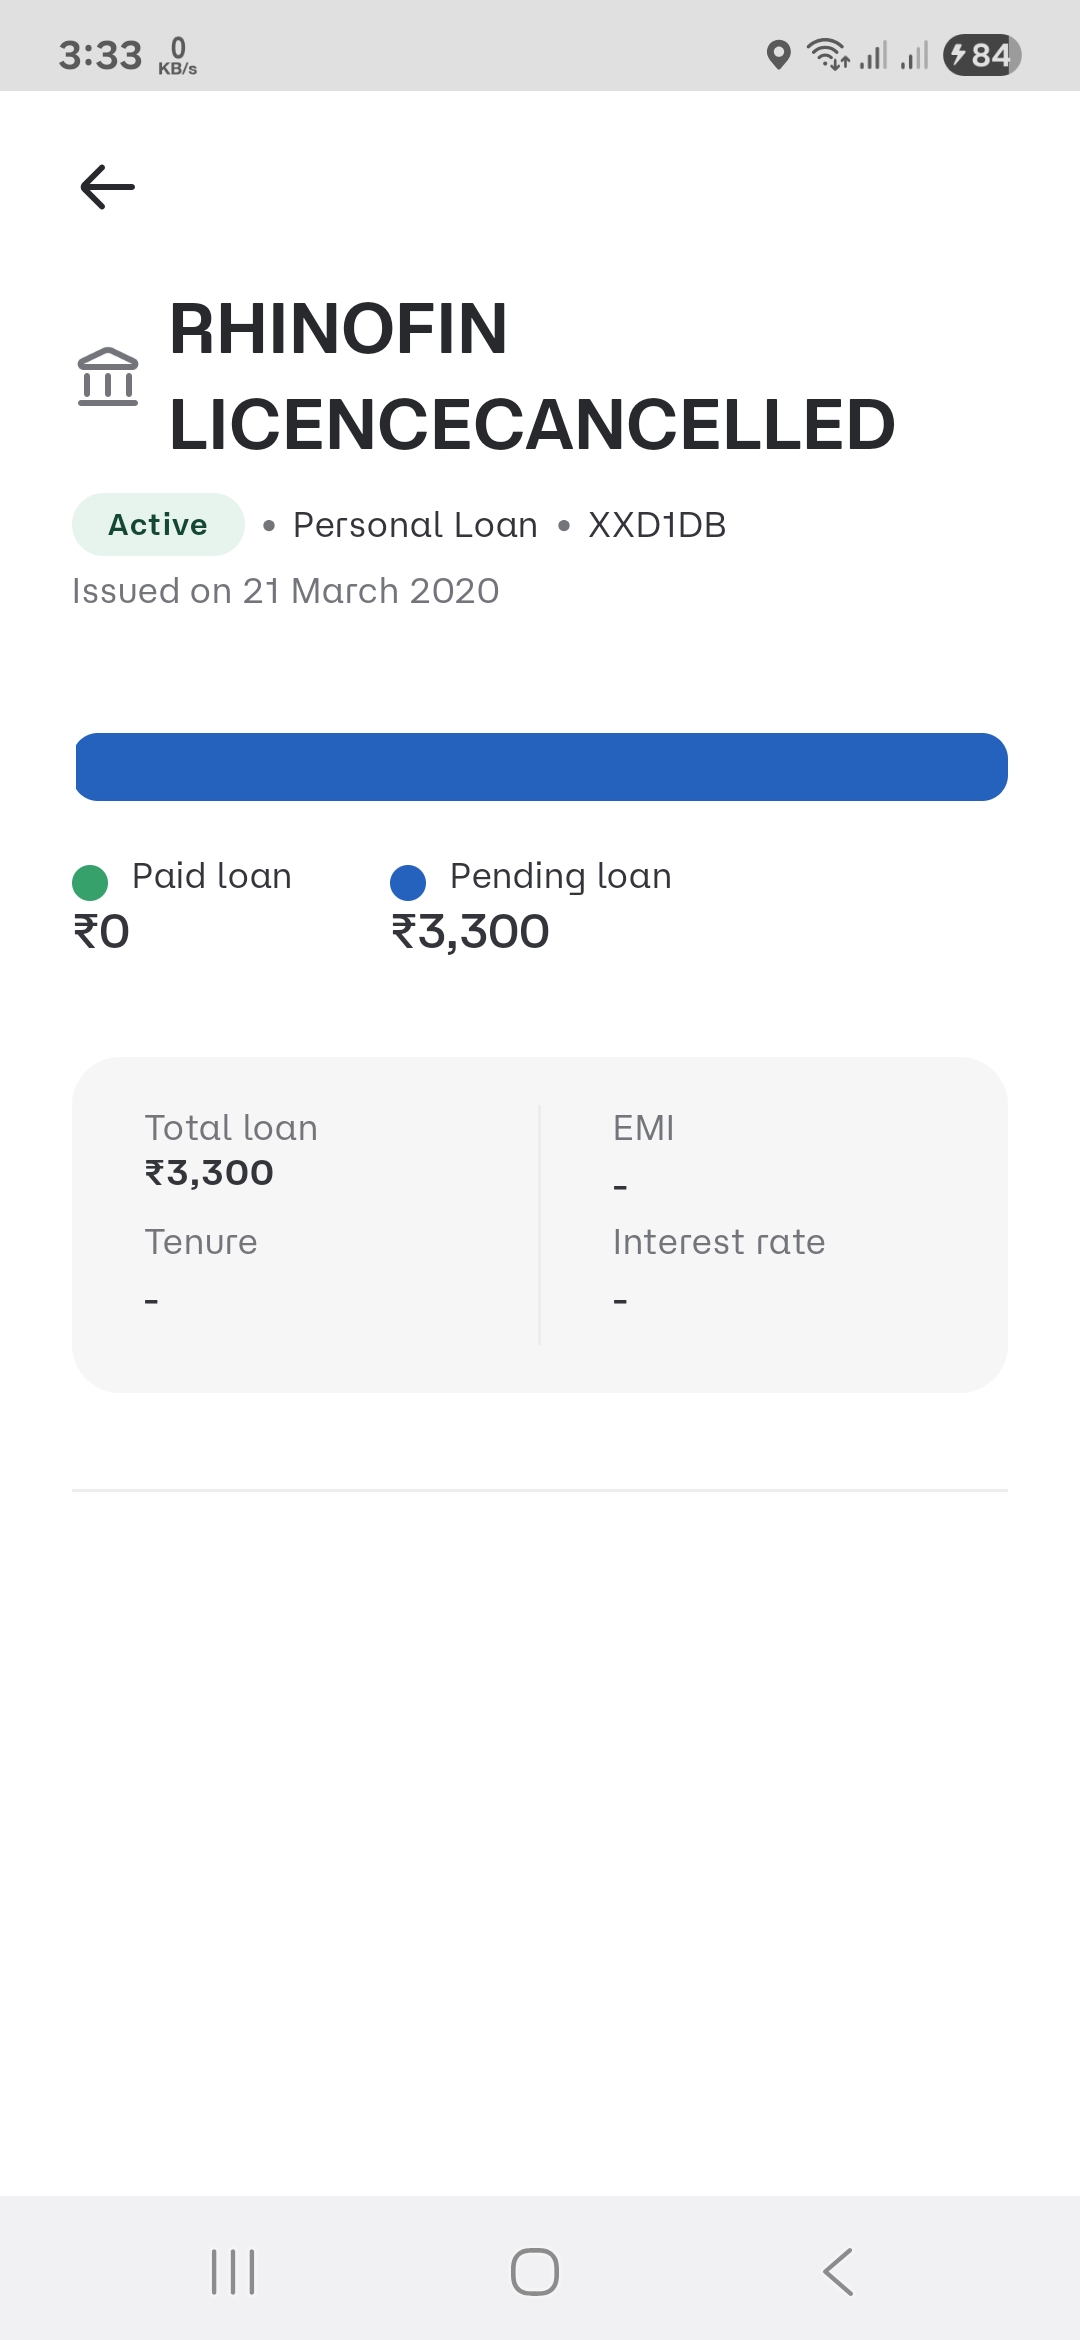The width and height of the screenshot is (1080, 2340).
Task: Tap the blue Pending loan dot
Action: [408, 882]
